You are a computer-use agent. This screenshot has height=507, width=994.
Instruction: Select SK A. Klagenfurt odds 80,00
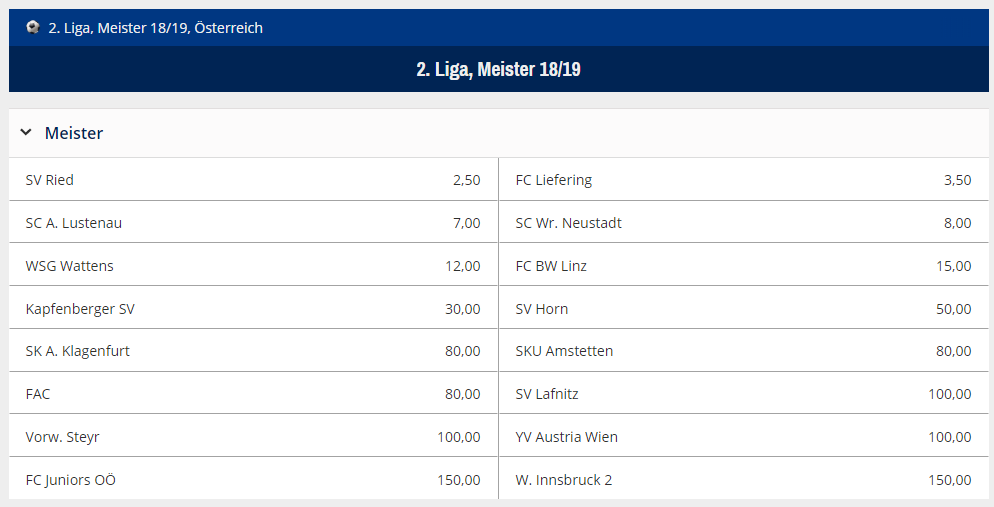[x=254, y=350]
